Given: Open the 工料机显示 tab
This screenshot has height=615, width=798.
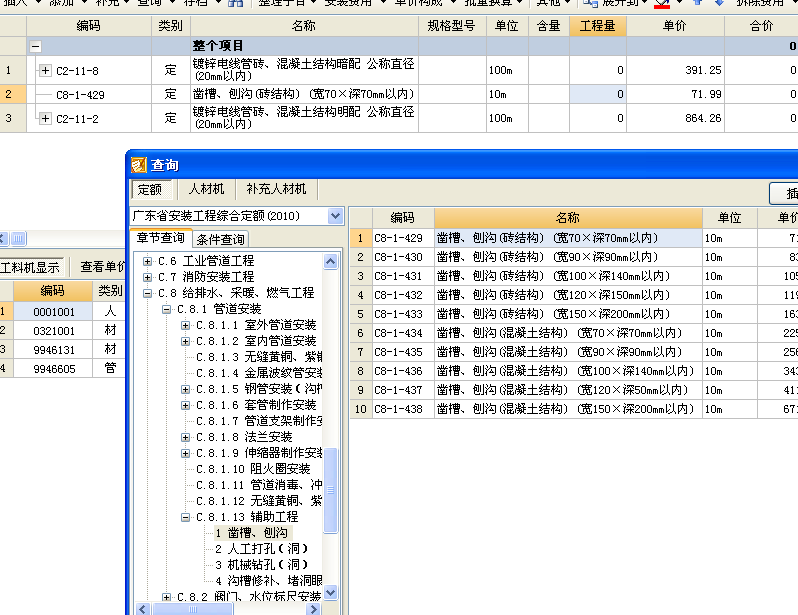Looking at the screenshot, I should 30,267.
